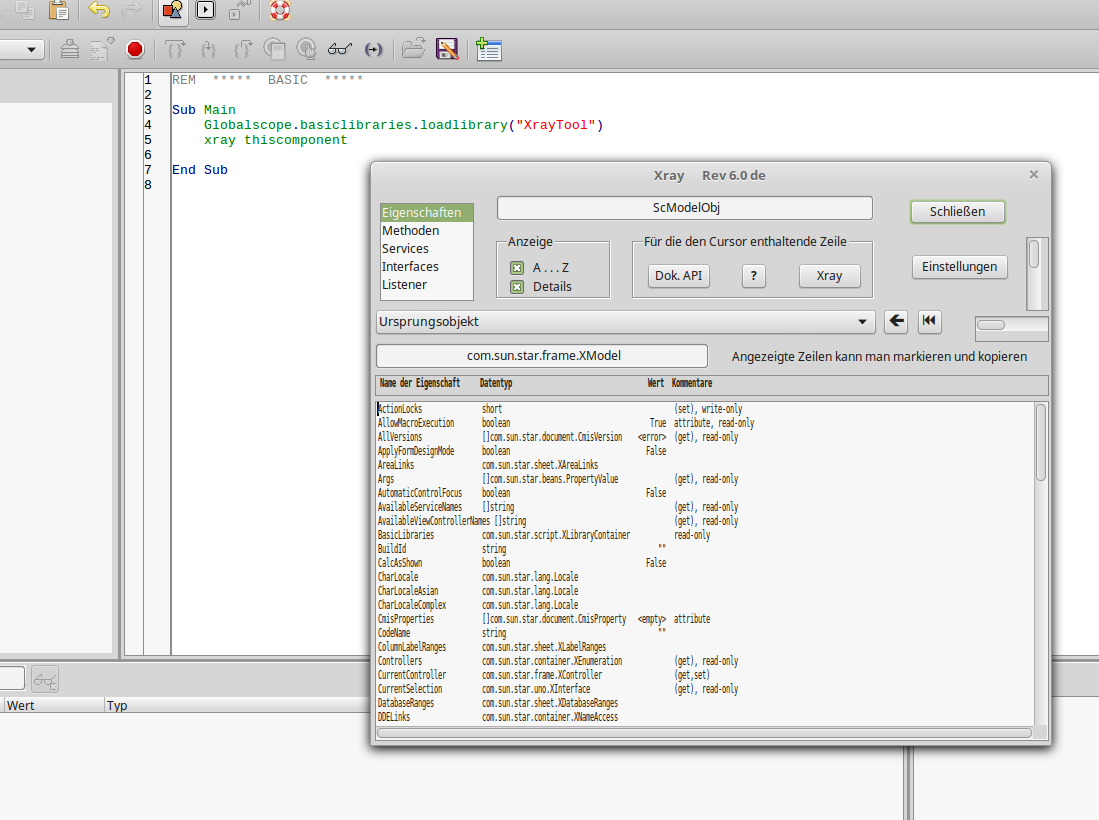Viewport: 1099px width, 820px height.
Task: Click the End Sub code line
Action: coord(200,170)
